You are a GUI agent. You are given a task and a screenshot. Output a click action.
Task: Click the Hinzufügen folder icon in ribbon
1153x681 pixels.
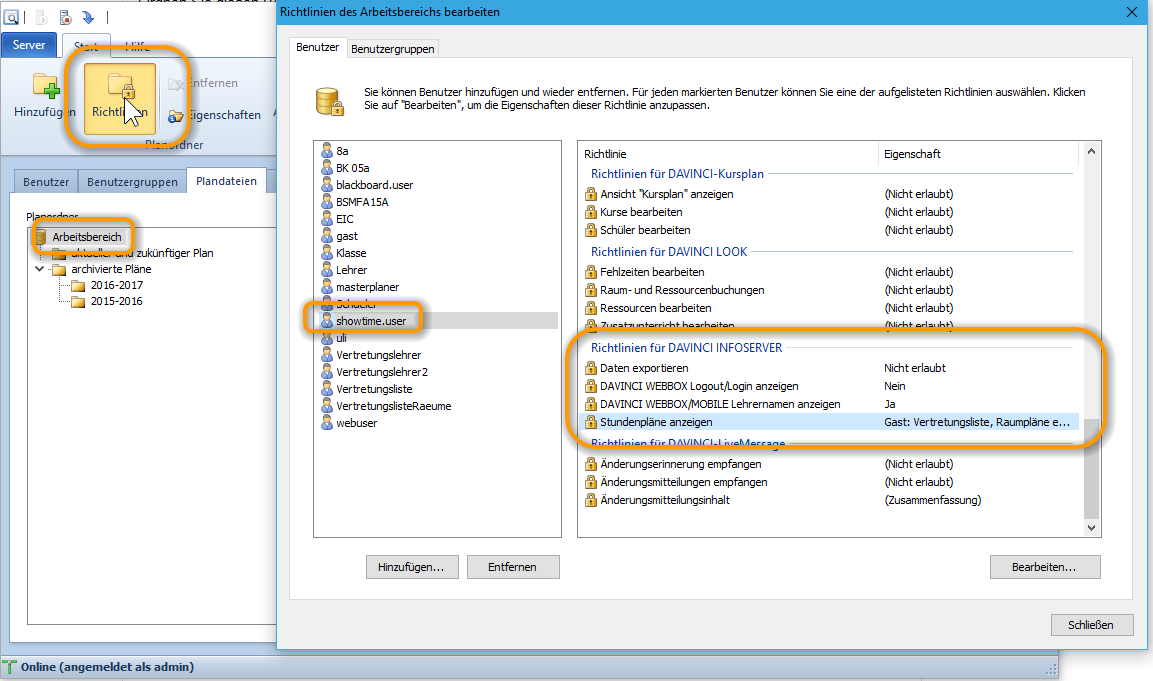(46, 85)
